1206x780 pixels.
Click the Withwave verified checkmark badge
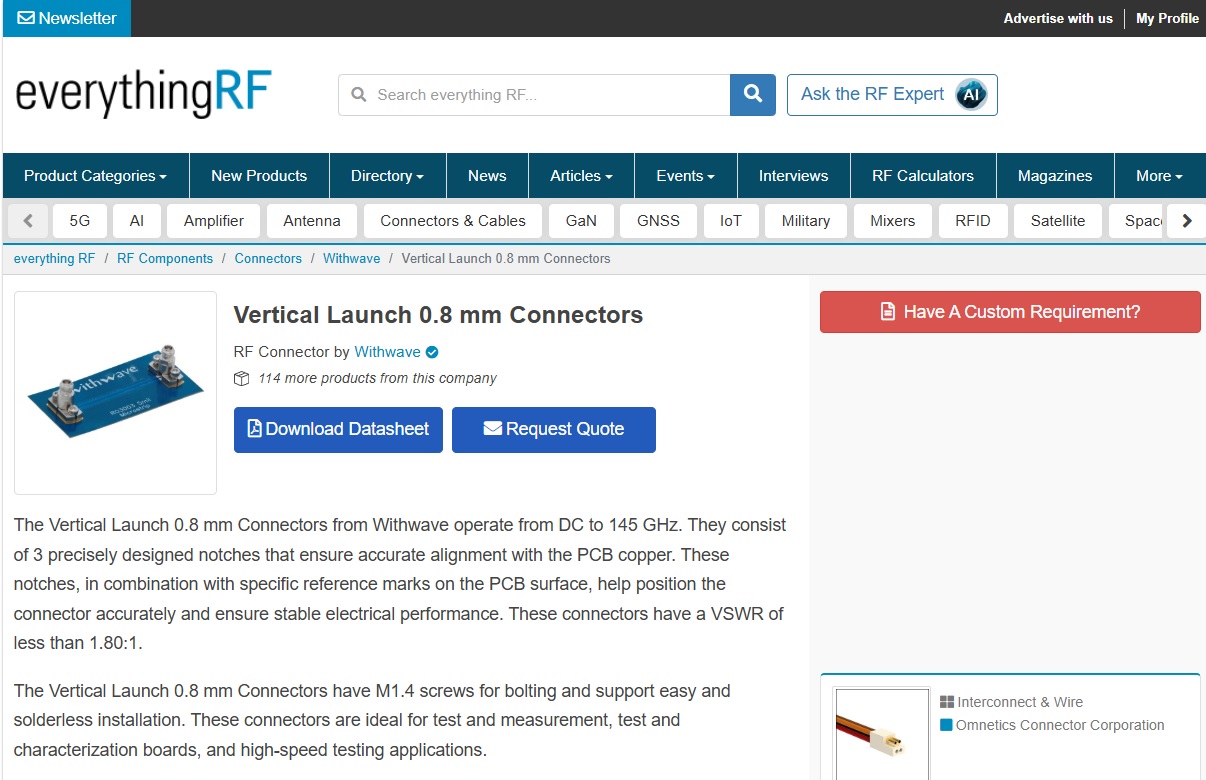[432, 352]
